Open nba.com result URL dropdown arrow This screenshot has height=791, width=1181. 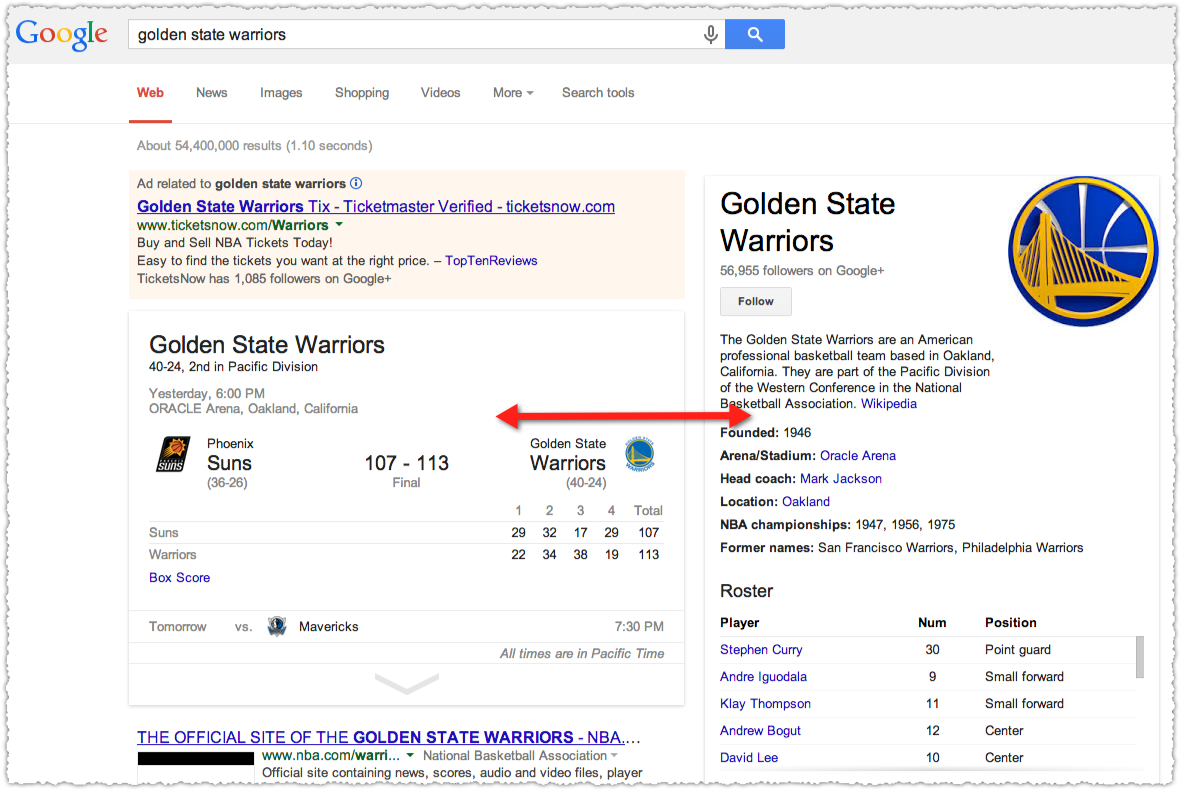pyautogui.click(x=410, y=755)
